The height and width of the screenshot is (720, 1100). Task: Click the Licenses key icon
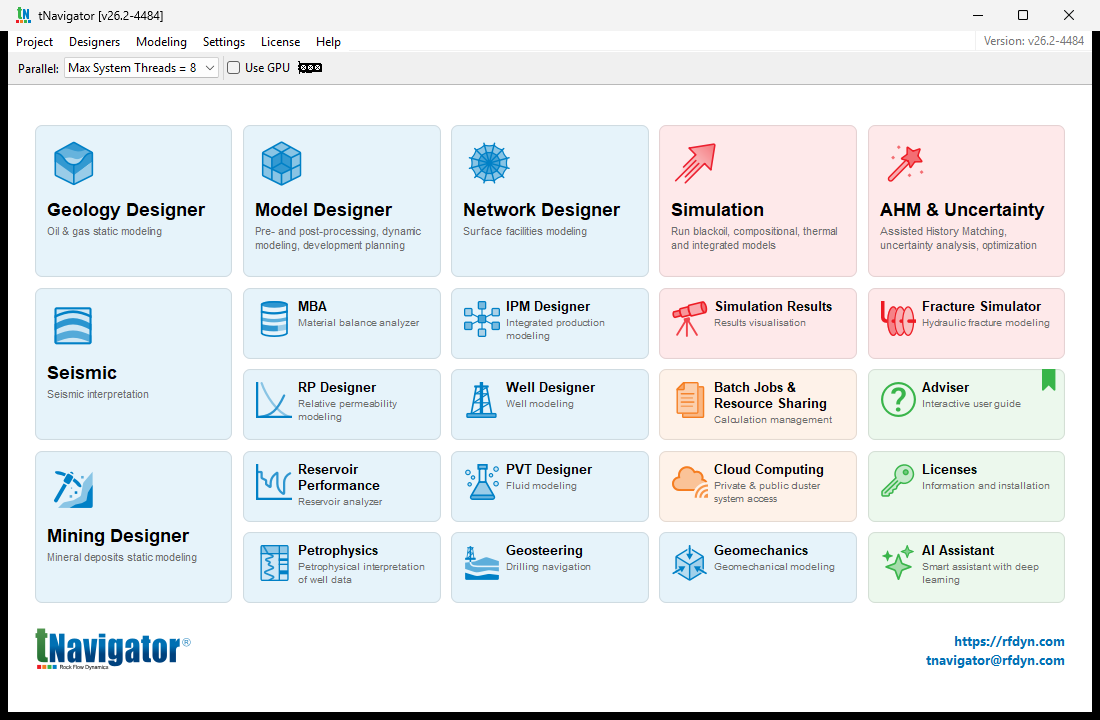[x=898, y=481]
